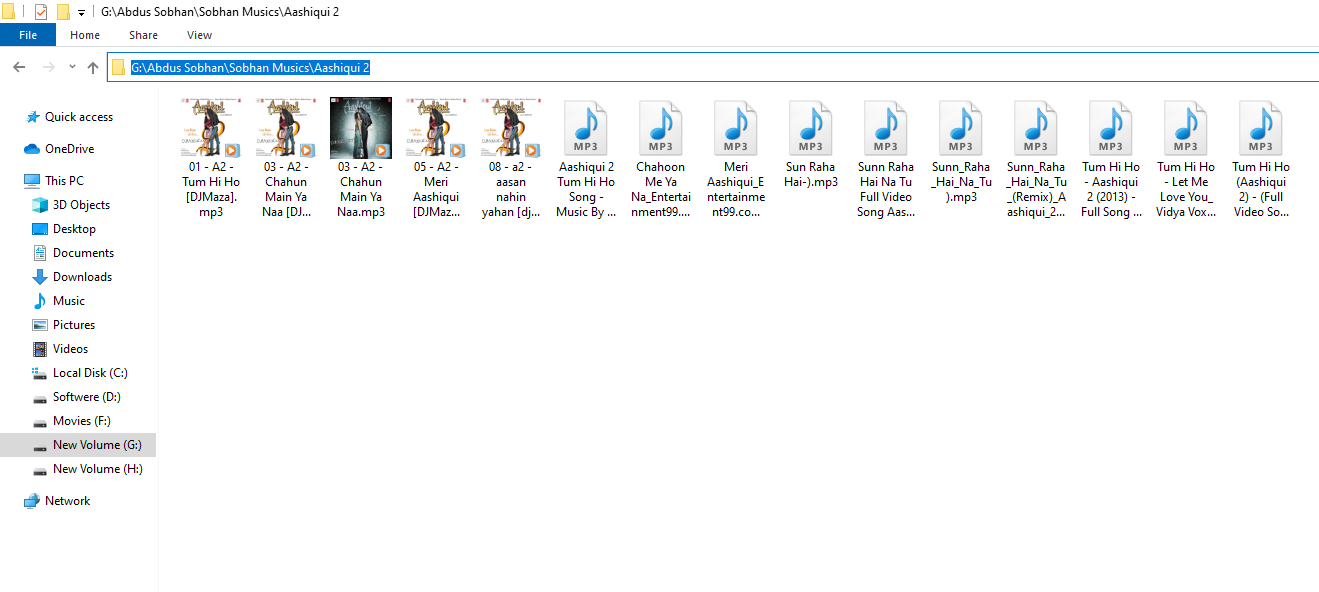Screen dimensions: 1319x592
Task: Select Sun Raha Hai-).mp3 file icon
Action: click(x=811, y=127)
